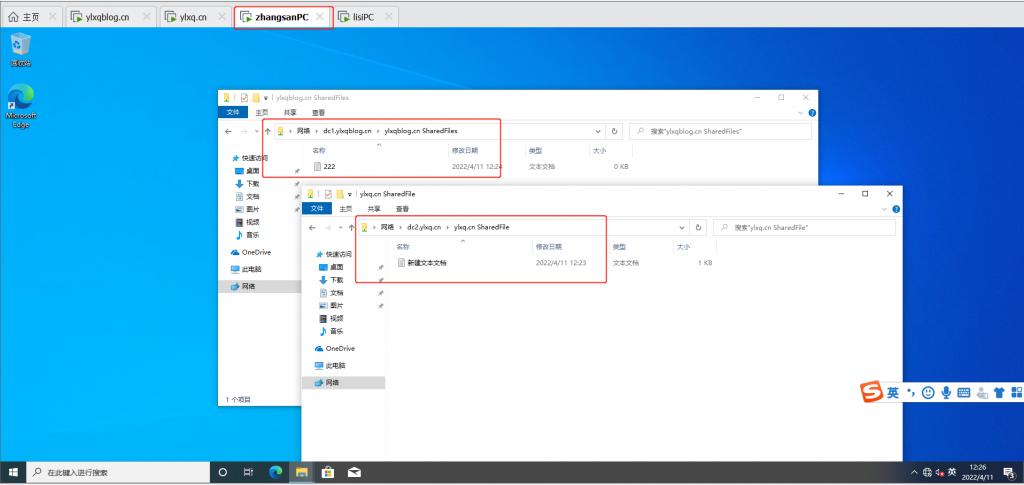Open 文件 menu in ylxq.cn SharedFile window
The height and width of the screenshot is (485, 1024).
(317, 209)
